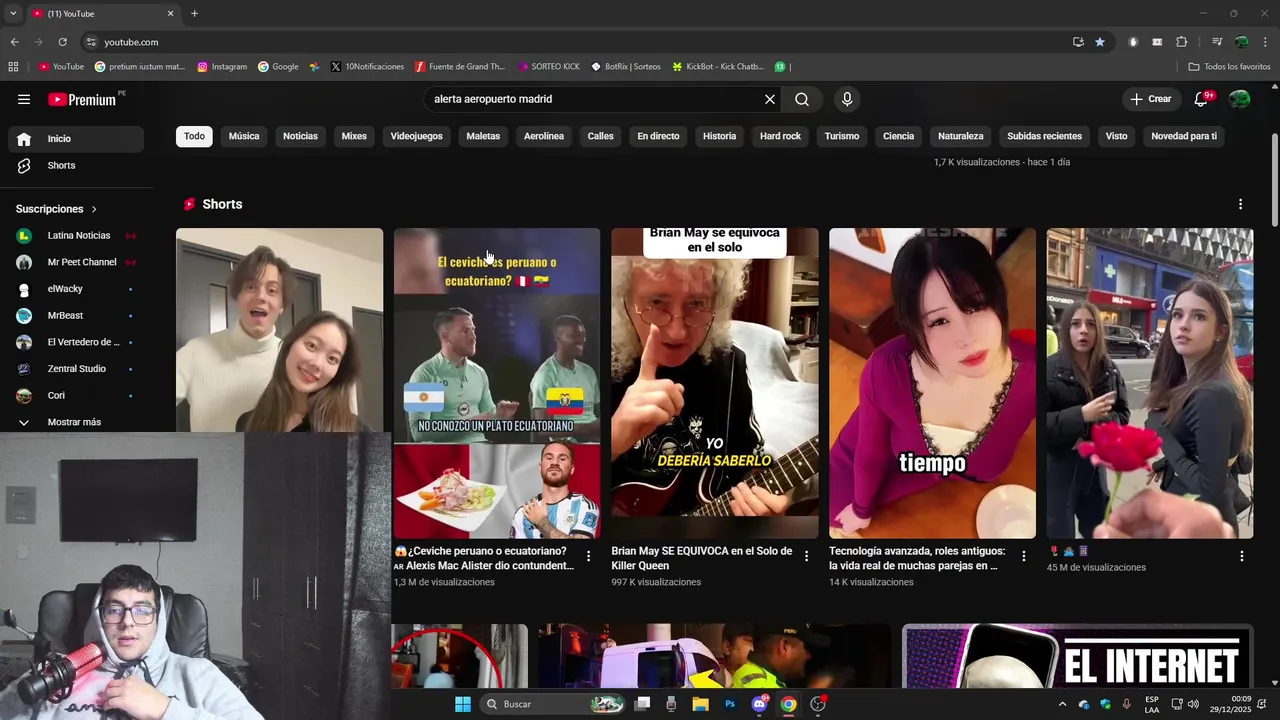Show hidden system tray icons
Screen dimensions: 1280x720
click(x=1062, y=704)
